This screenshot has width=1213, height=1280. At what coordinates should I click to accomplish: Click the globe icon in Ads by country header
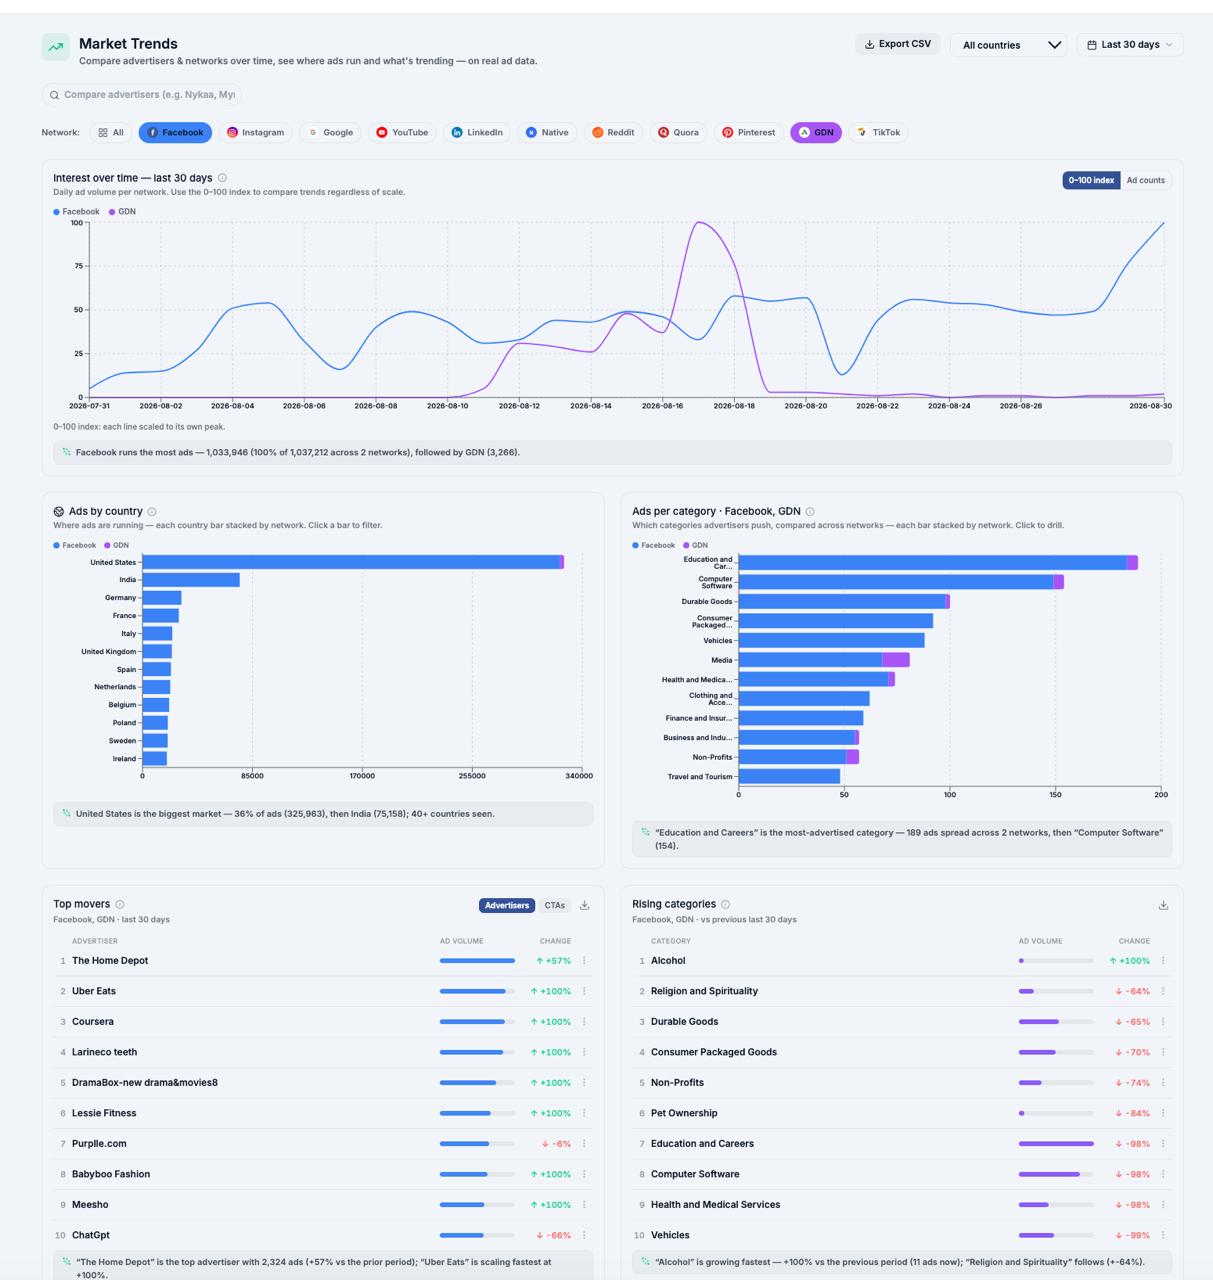59,512
